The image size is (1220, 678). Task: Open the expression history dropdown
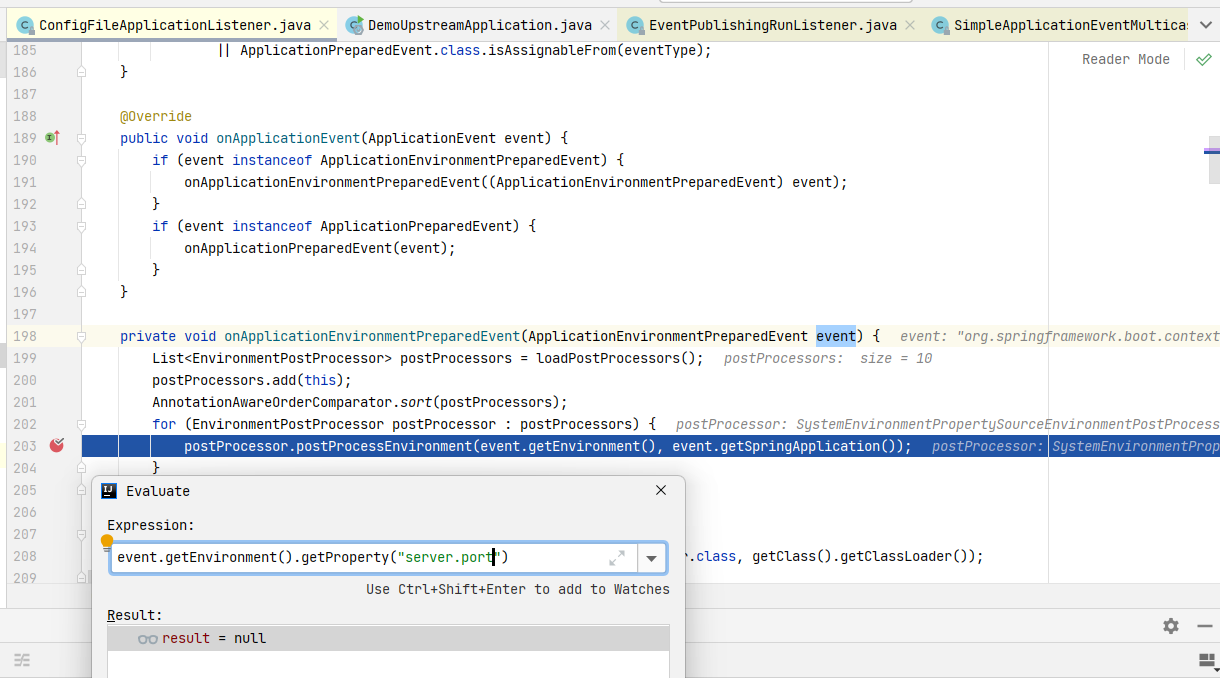[x=652, y=557]
